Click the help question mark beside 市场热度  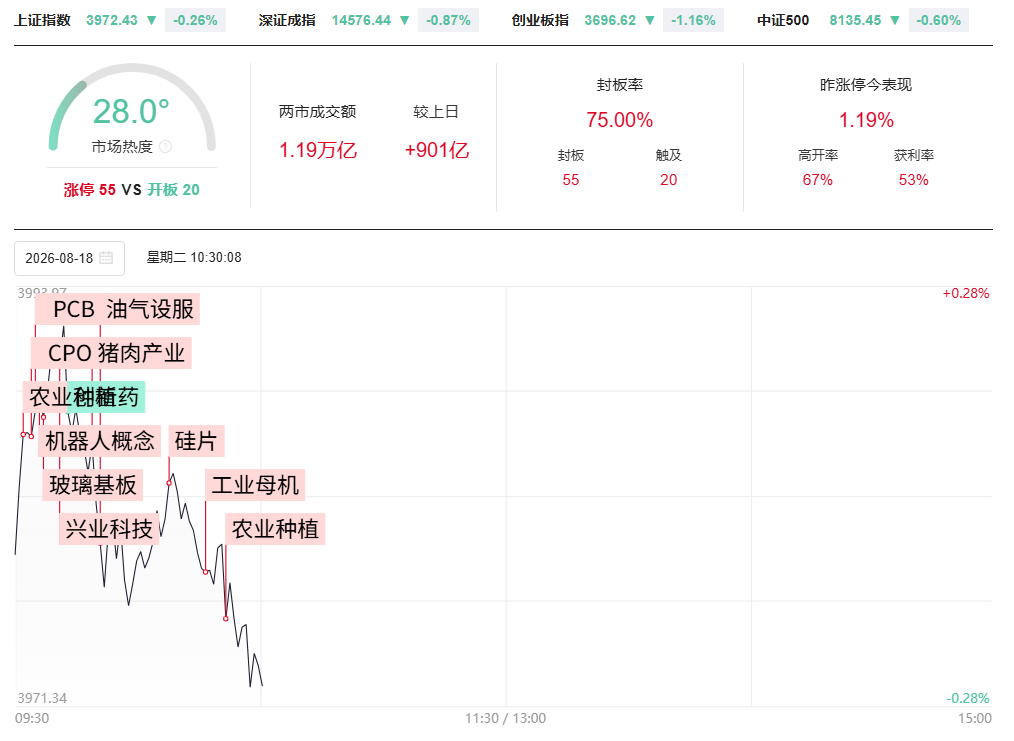coord(166,147)
